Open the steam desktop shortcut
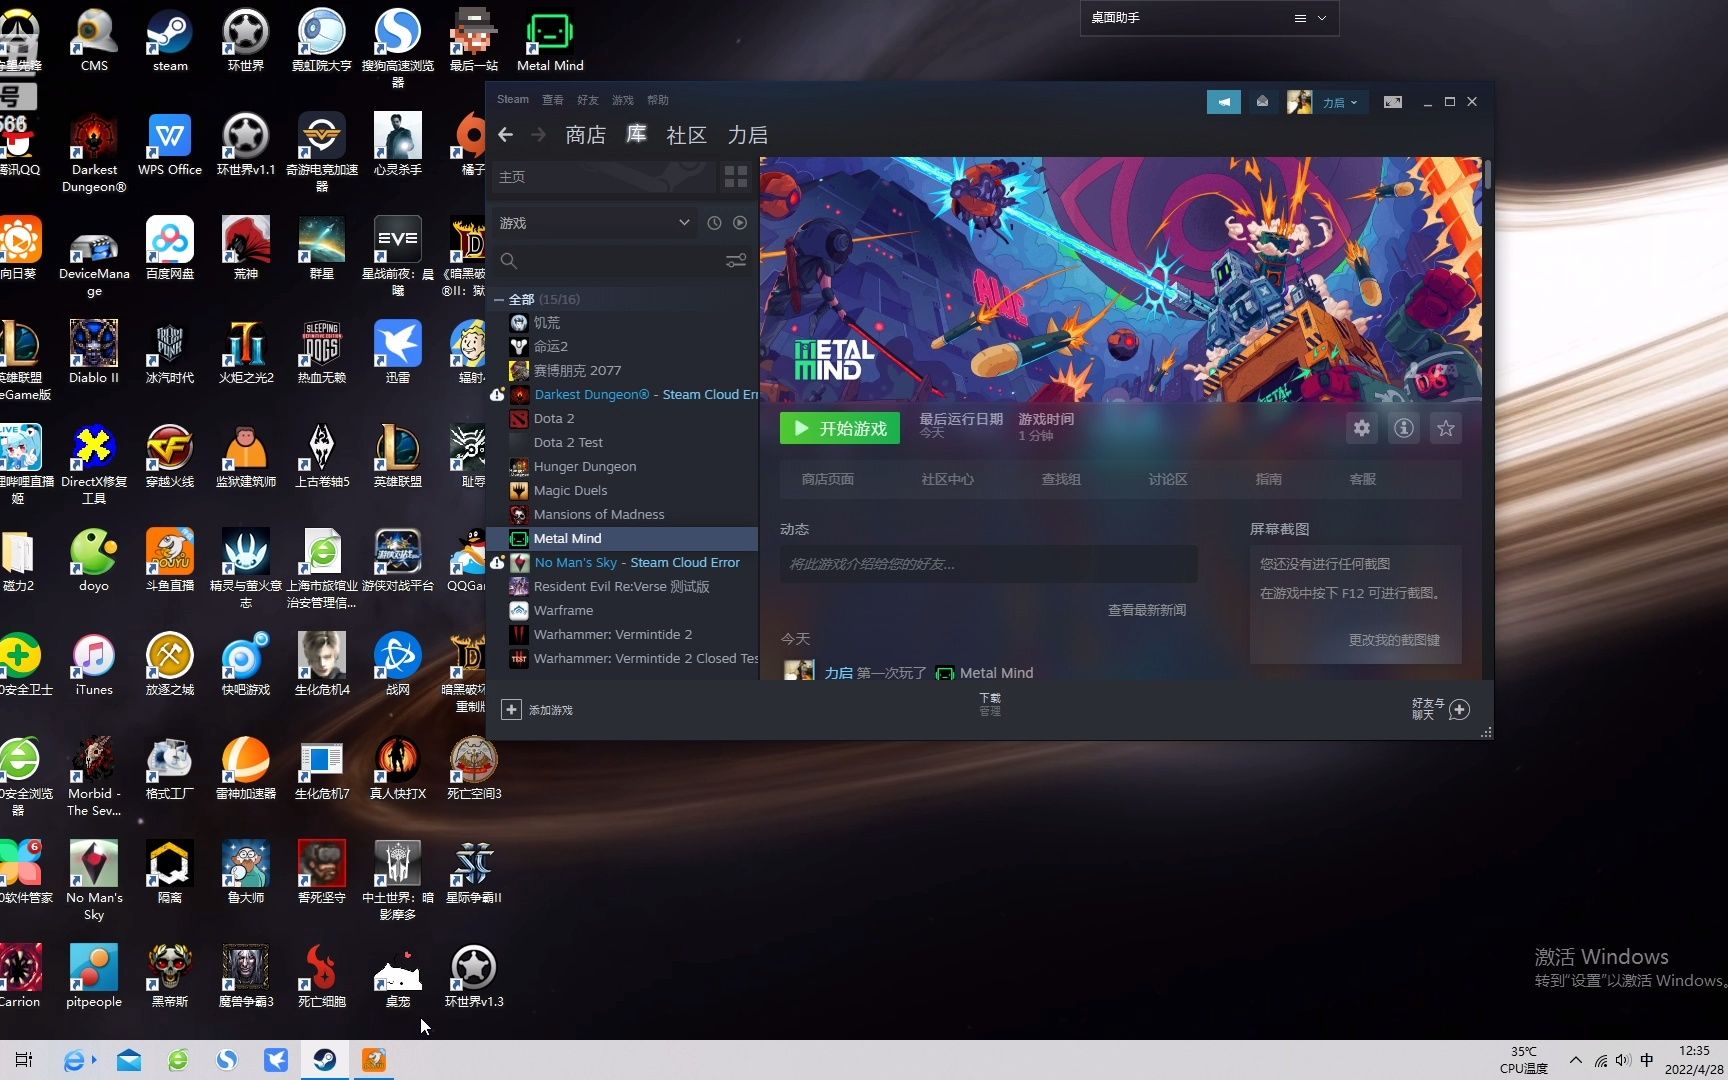Screen dimensions: 1728x1080 click(170, 42)
